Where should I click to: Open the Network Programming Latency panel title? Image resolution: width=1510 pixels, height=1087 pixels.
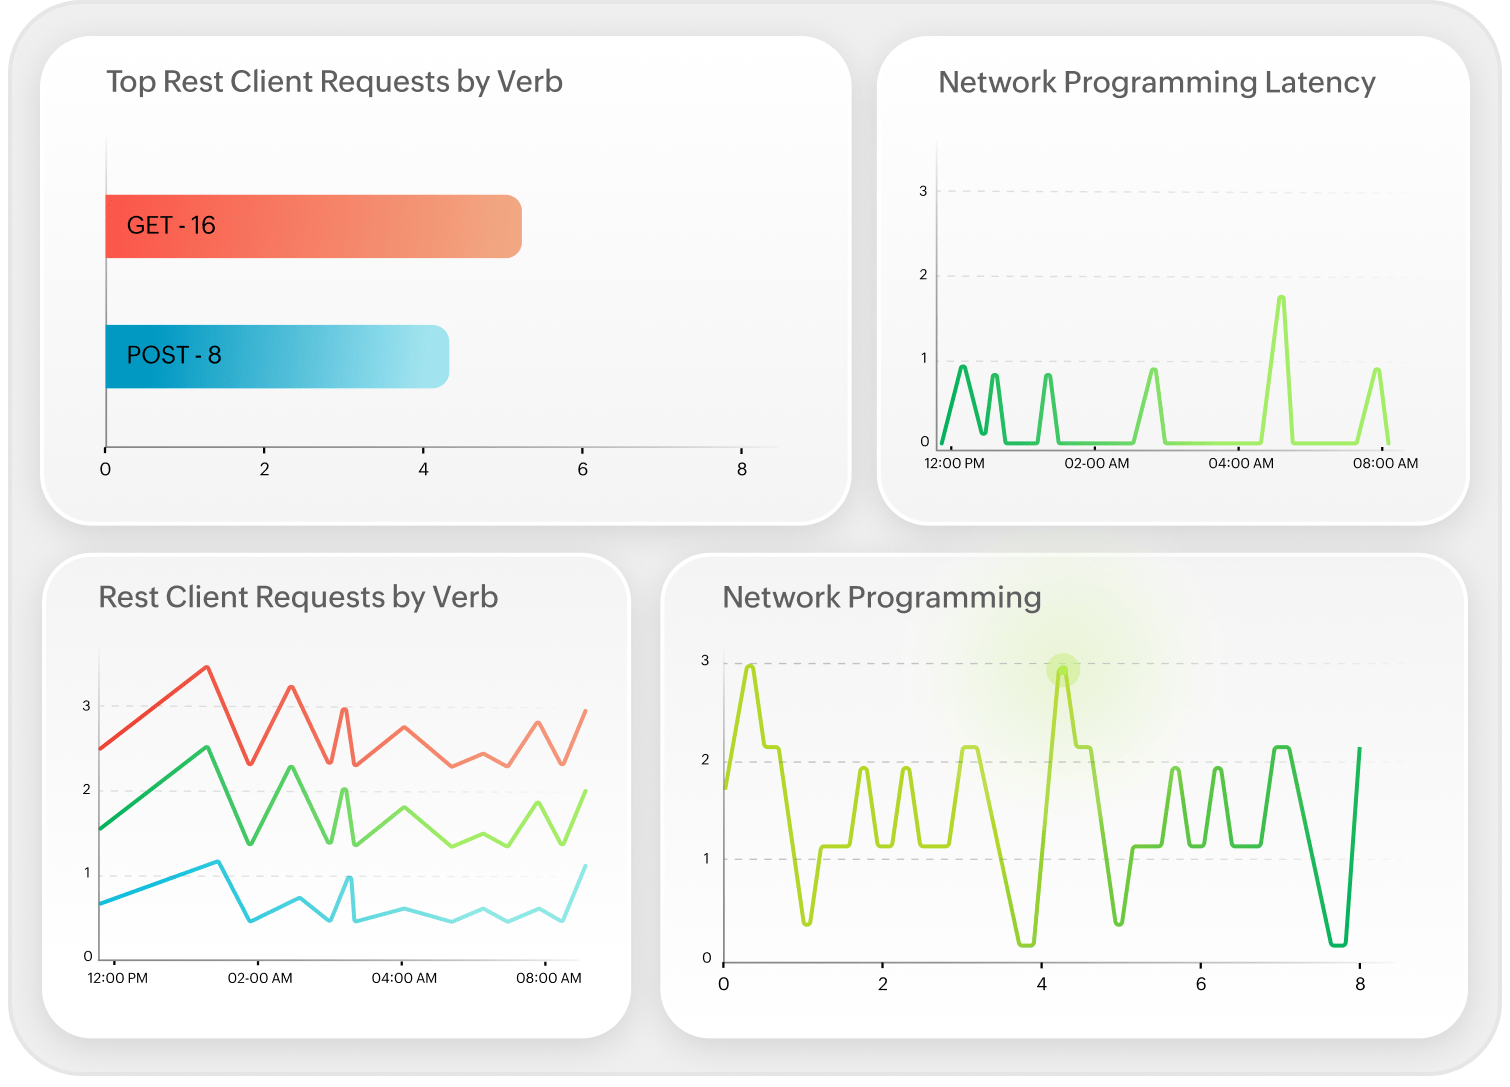(1156, 82)
